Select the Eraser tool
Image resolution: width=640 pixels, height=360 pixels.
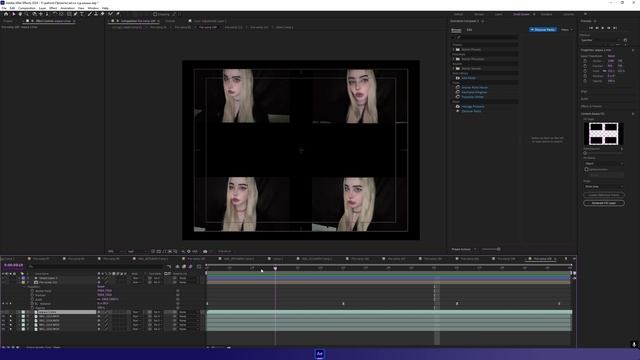point(102,14)
